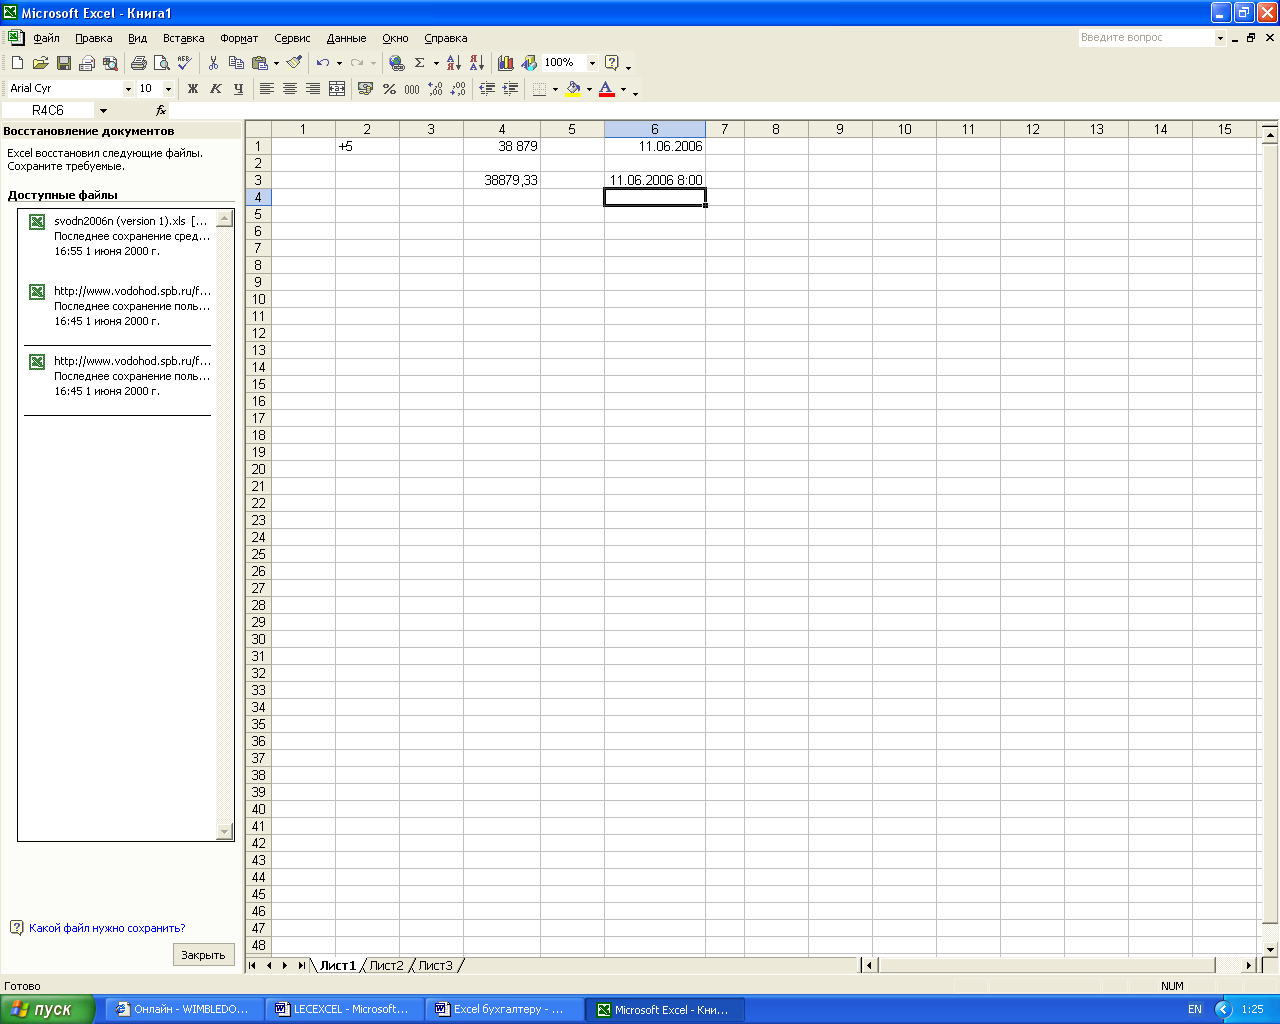This screenshot has width=1280, height=1024.
Task: Open 'Какой файл нужно сохранить?' help link
Action: click(x=107, y=928)
